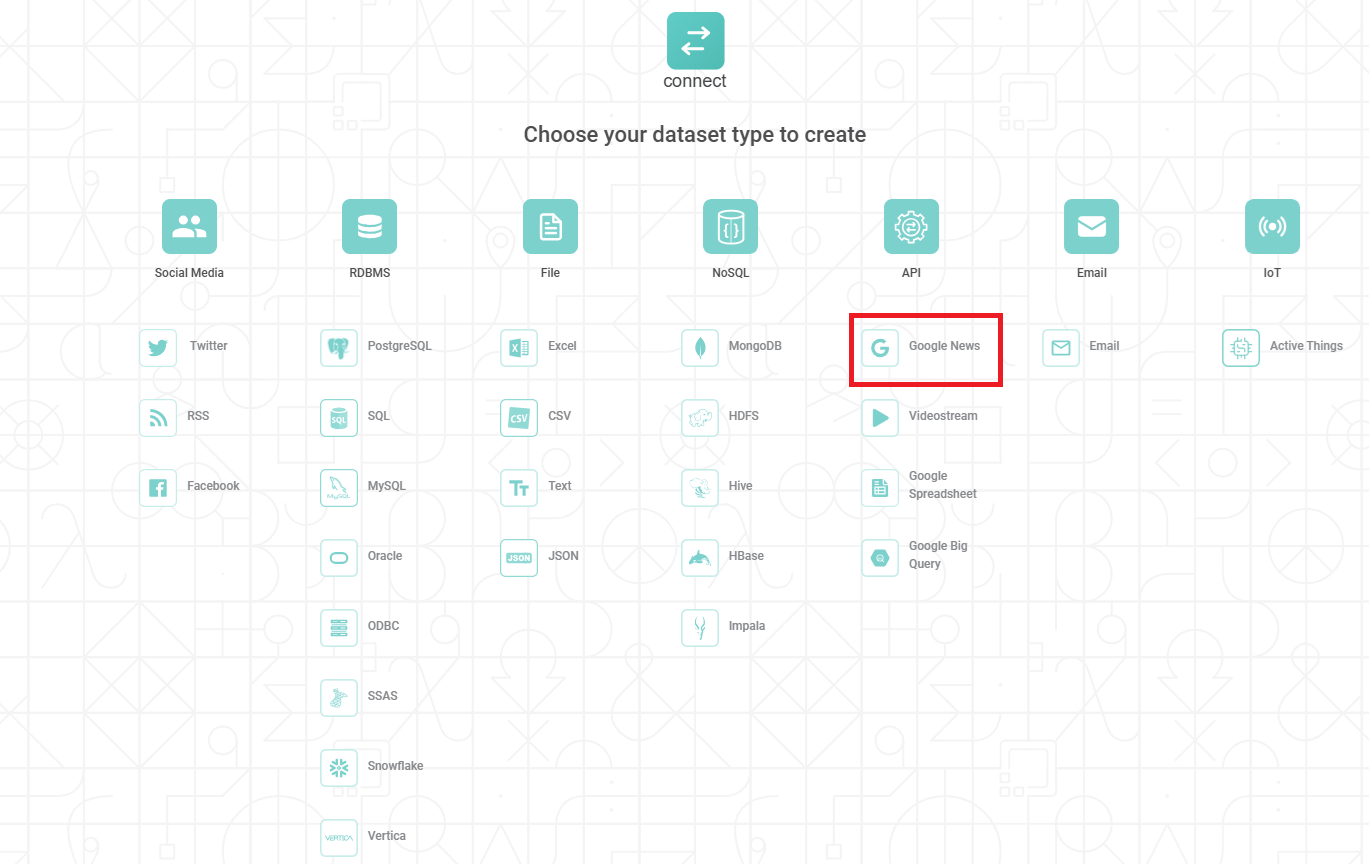1369x864 pixels.
Task: Select the Videostream API option
Action: [x=880, y=417]
